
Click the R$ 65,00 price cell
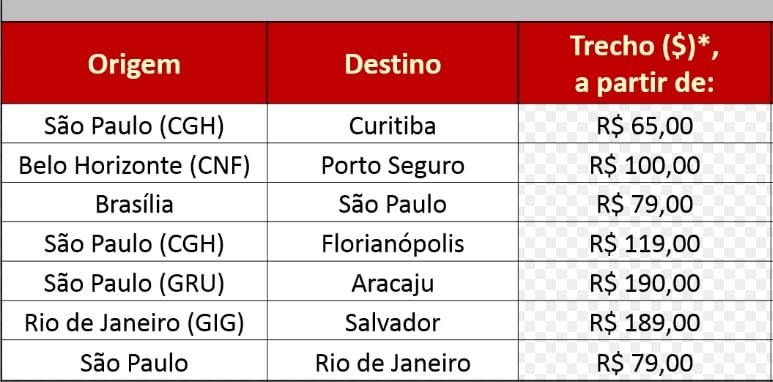645,124
